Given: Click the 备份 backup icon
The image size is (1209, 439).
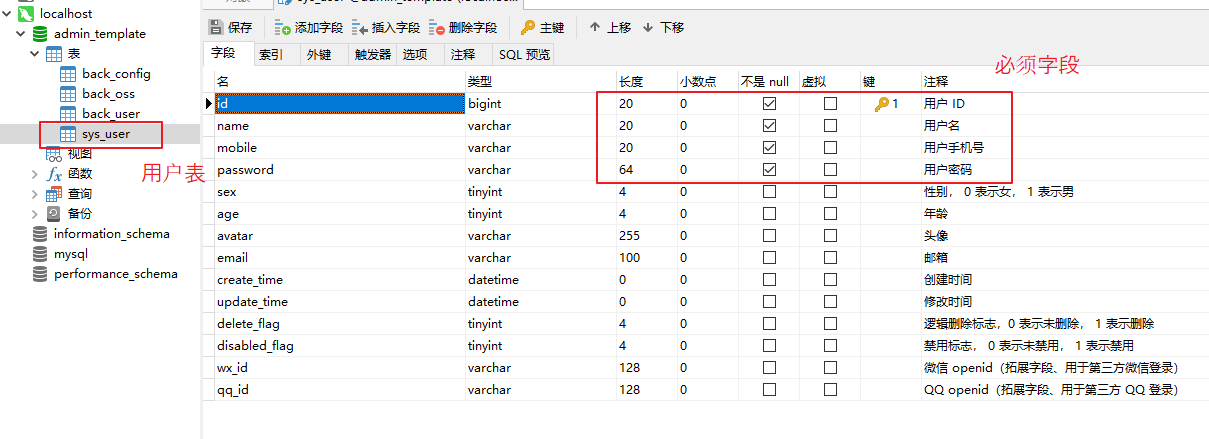Looking at the screenshot, I should [x=54, y=214].
